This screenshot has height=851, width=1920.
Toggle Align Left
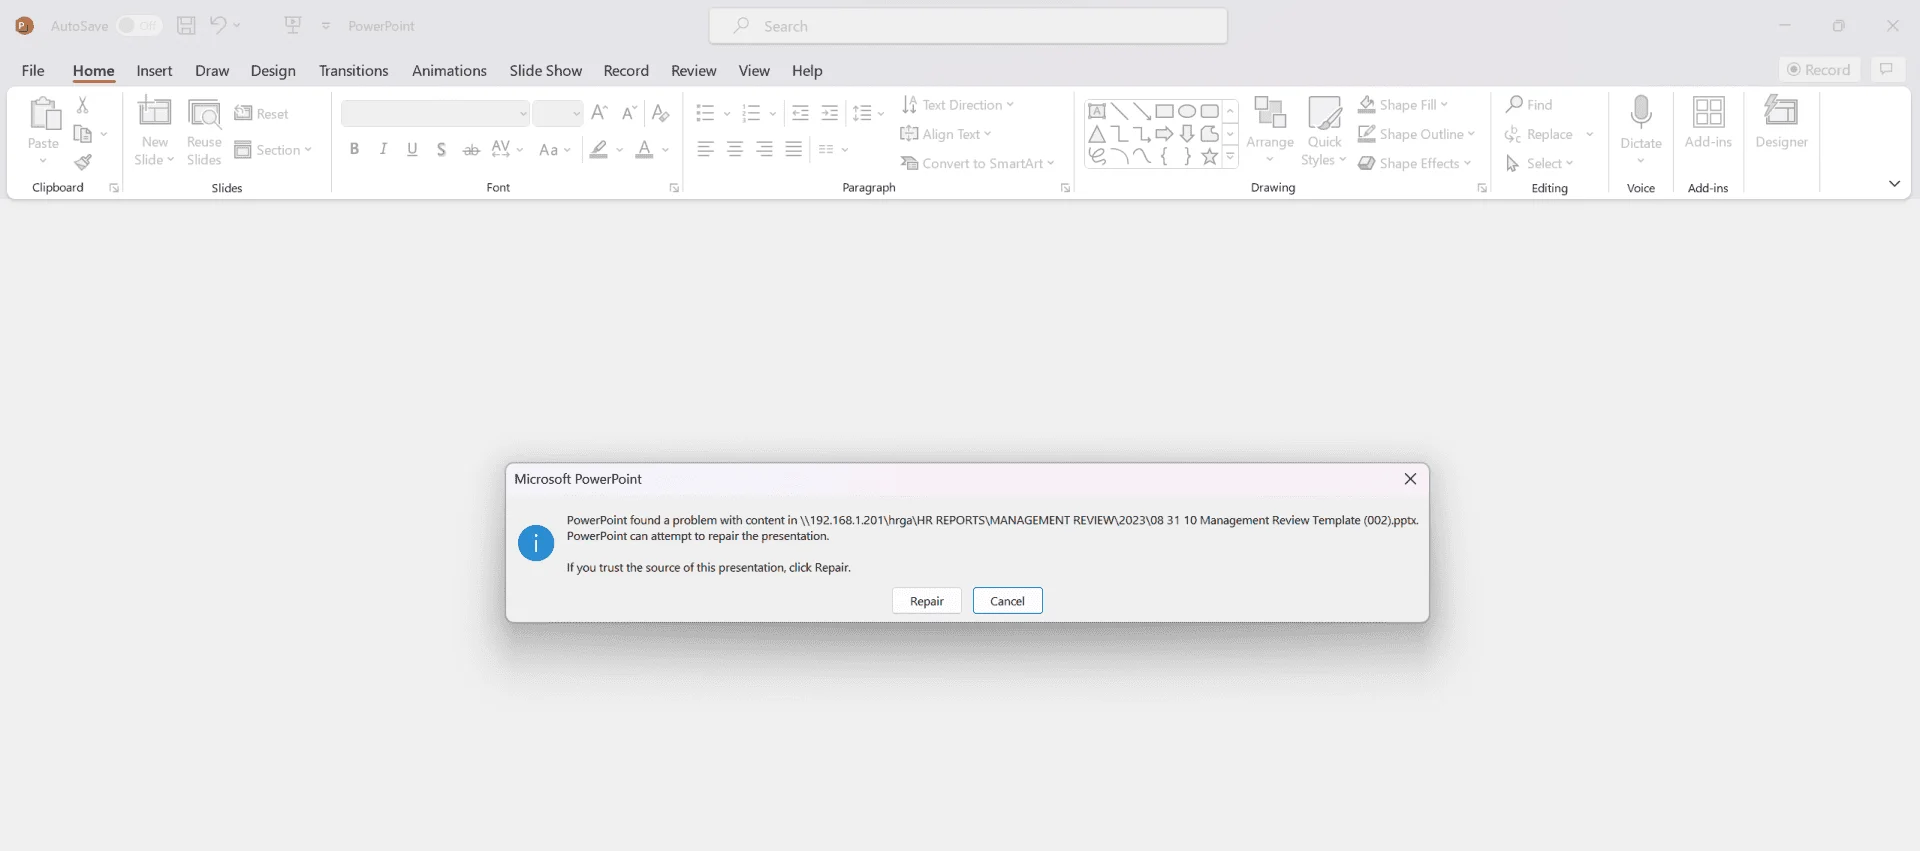[x=705, y=150]
